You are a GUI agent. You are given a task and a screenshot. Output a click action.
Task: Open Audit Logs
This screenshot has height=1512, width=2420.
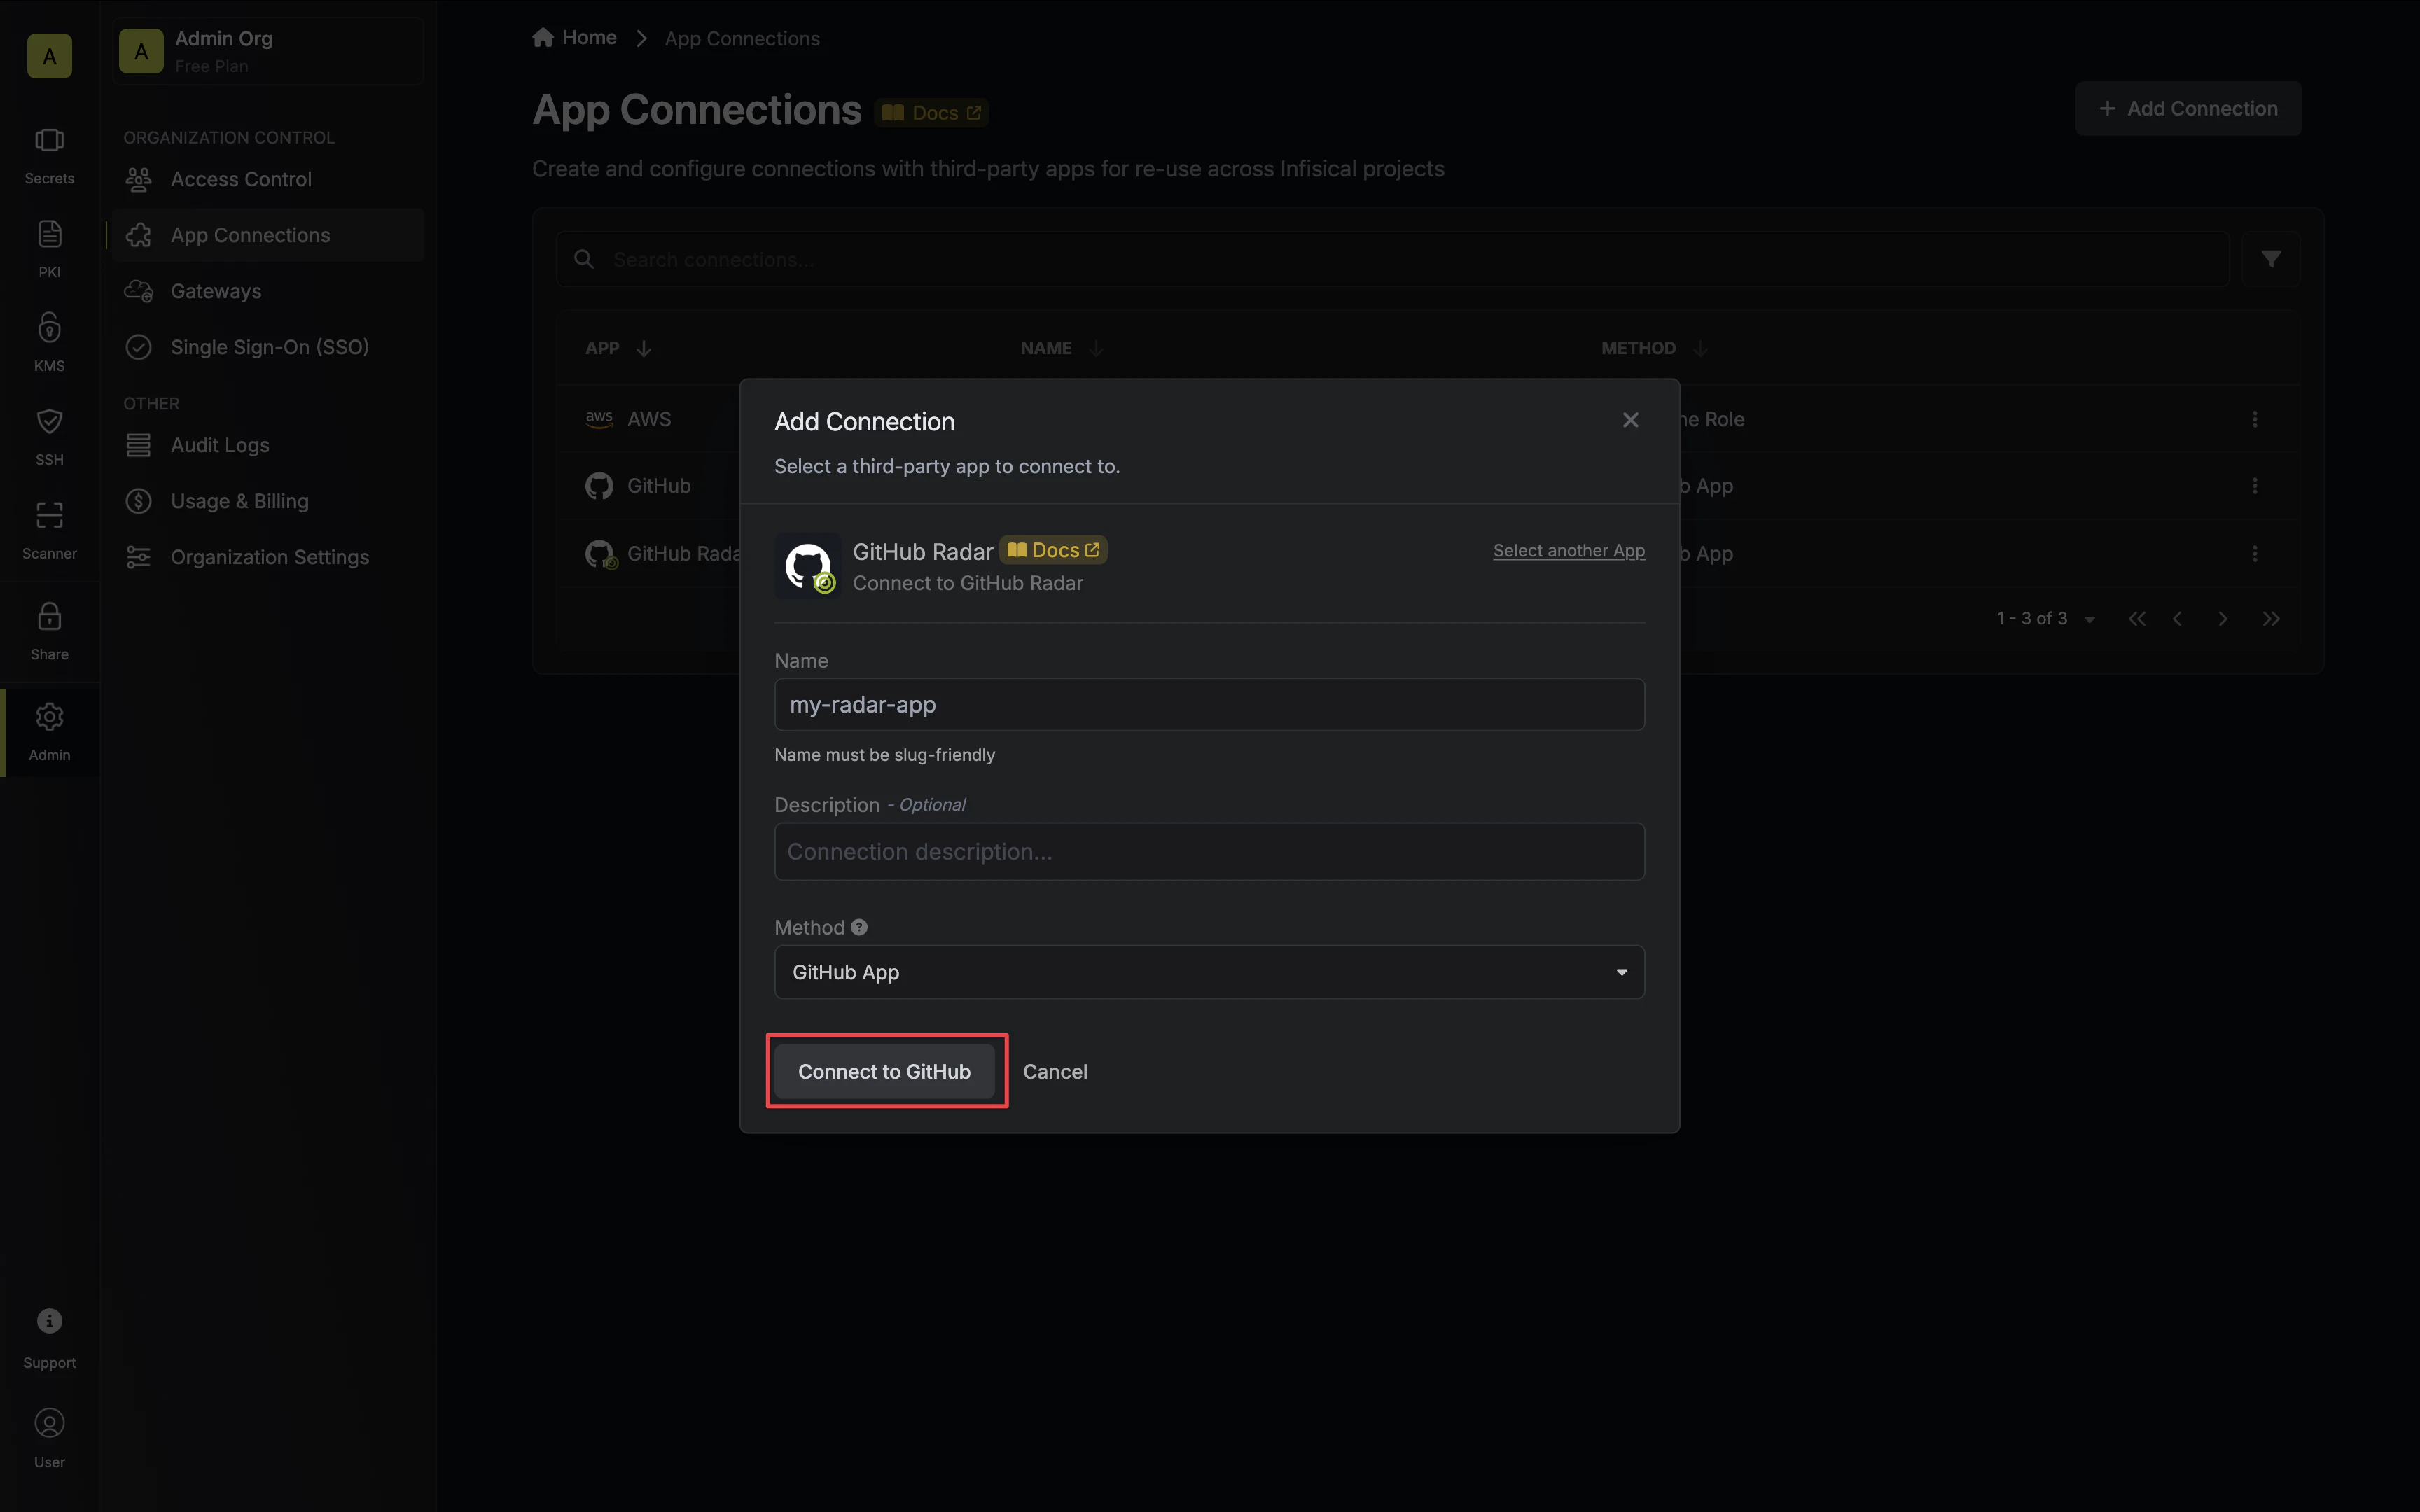268,445
